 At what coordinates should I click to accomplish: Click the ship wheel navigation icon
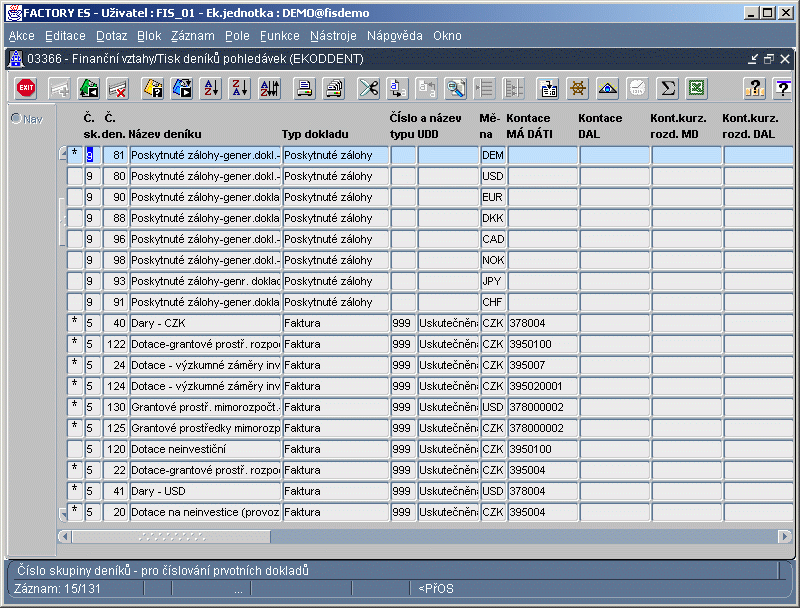578,88
